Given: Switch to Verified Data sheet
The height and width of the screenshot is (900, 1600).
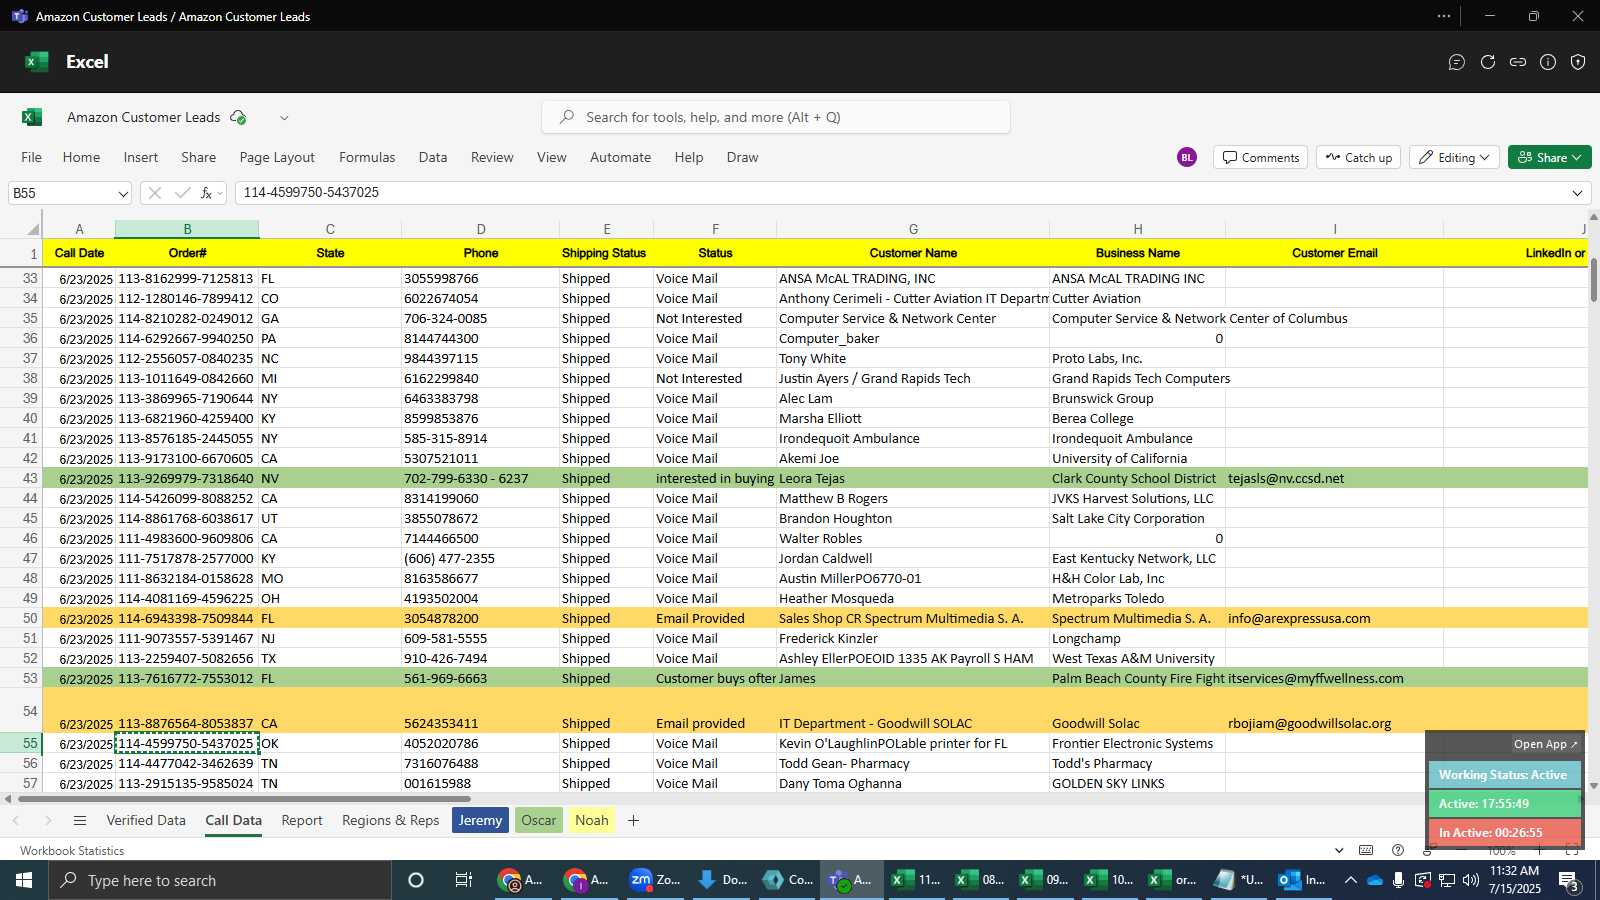Looking at the screenshot, I should (146, 820).
